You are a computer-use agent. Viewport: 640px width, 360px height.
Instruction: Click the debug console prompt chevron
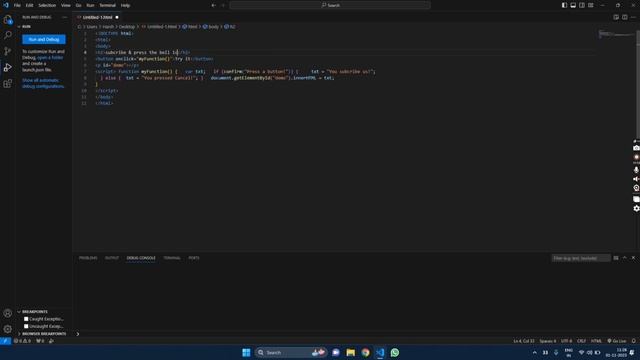(78, 334)
